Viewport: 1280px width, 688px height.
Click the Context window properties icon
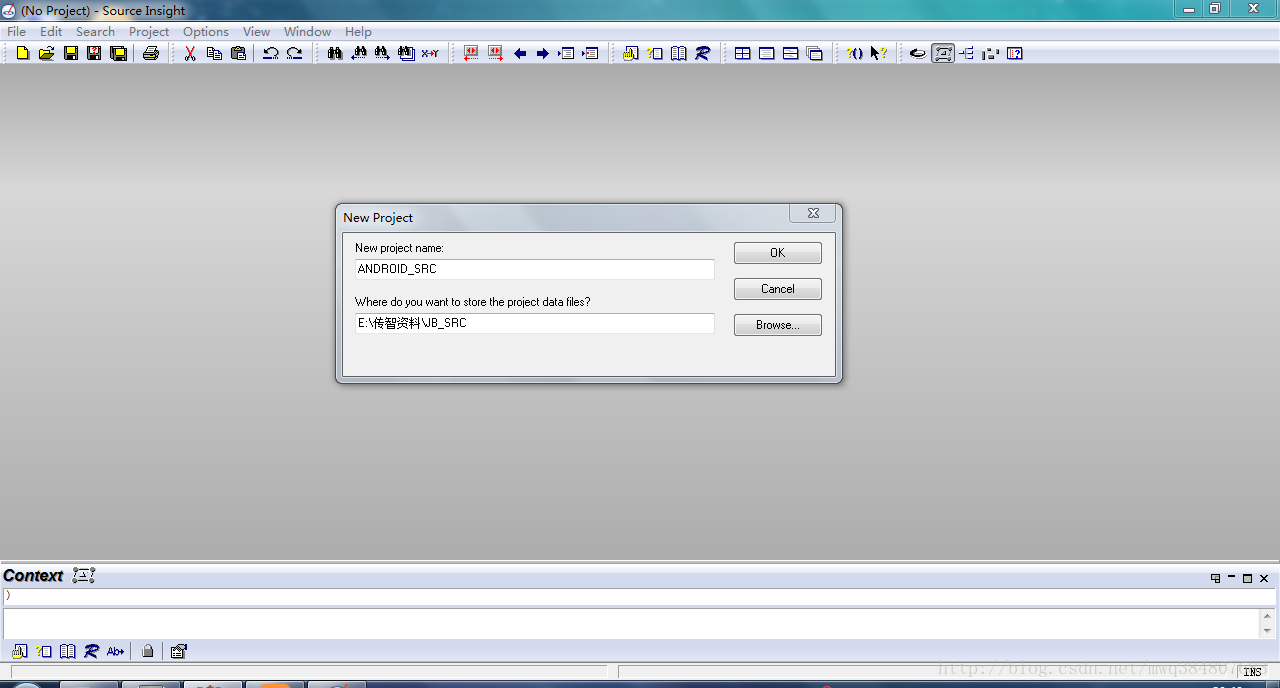(179, 651)
